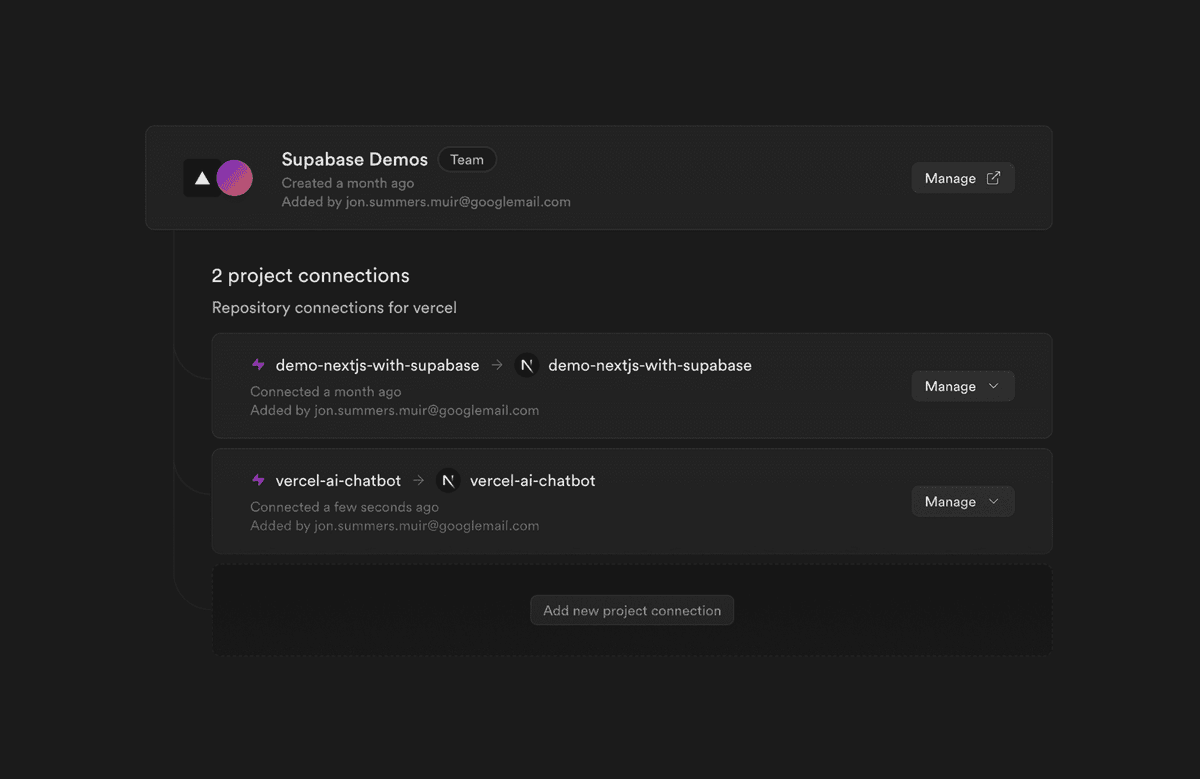This screenshot has width=1200, height=779.
Task: Click the Supabase Demos heading
Action: pos(354,159)
